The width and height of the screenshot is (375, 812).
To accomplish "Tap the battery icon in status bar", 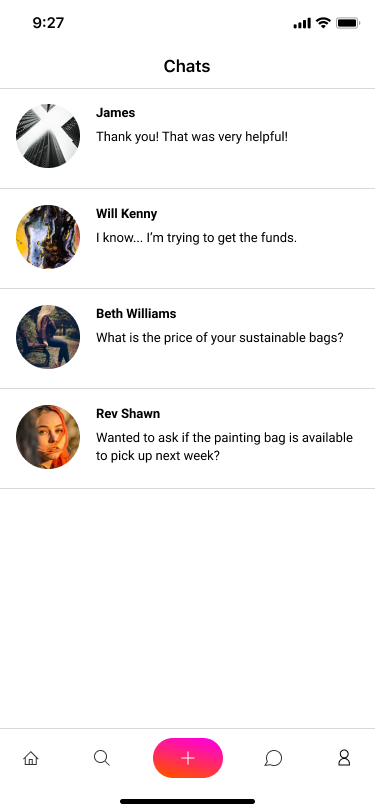I will click(348, 23).
